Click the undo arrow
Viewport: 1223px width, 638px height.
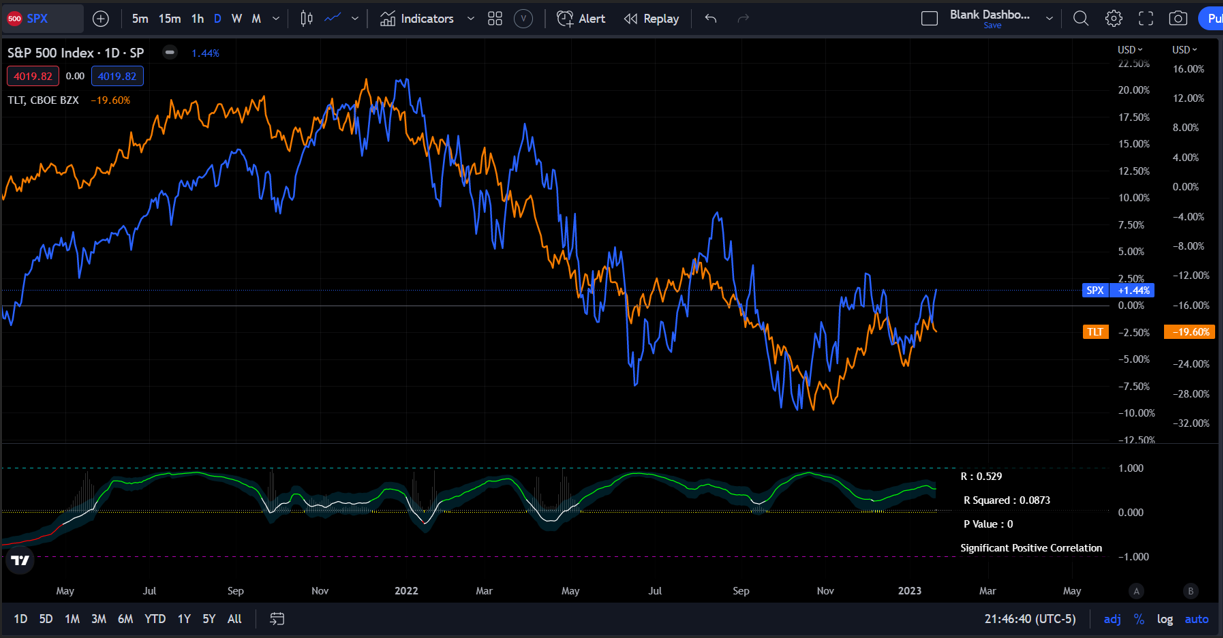pos(711,18)
